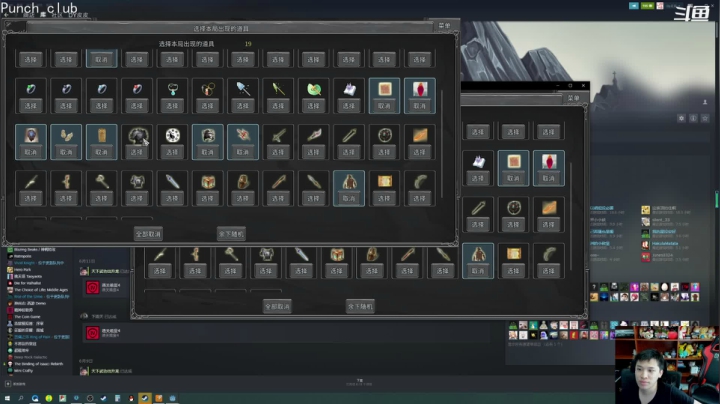Select 'Die for Valhalla' in the library list

[27, 283]
